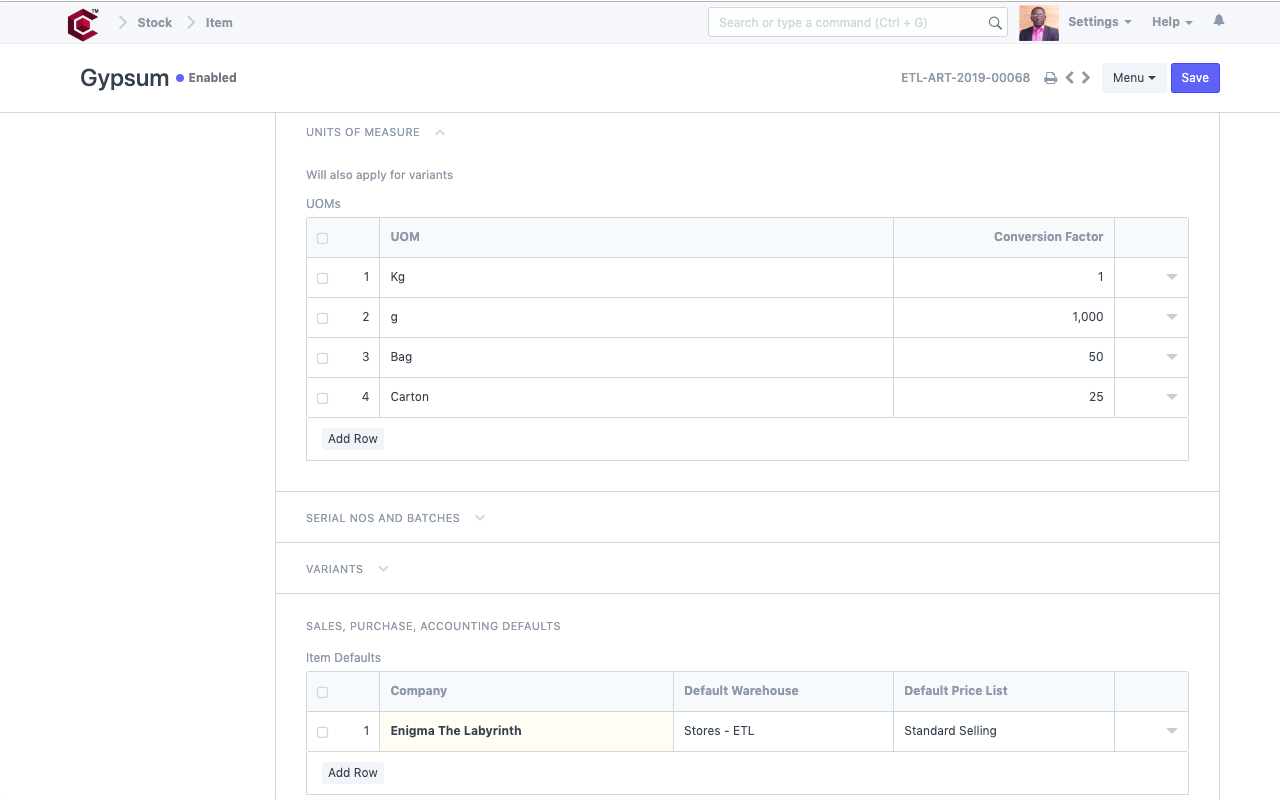Open notifications via the bell icon

(1218, 19)
